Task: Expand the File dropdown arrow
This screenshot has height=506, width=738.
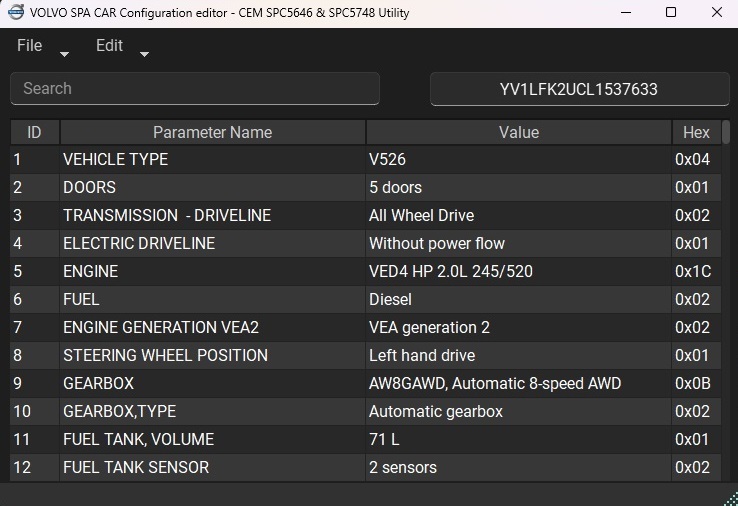Action: [x=64, y=54]
